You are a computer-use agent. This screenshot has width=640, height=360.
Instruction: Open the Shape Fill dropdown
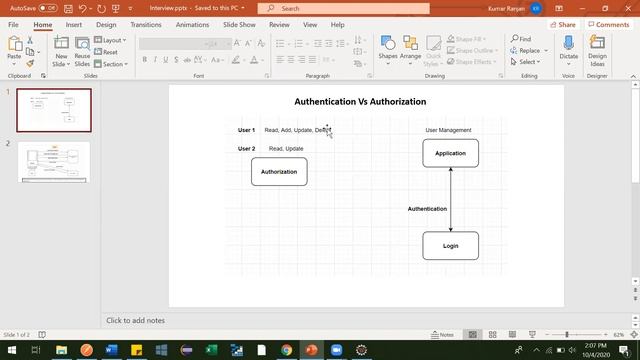pos(466,39)
